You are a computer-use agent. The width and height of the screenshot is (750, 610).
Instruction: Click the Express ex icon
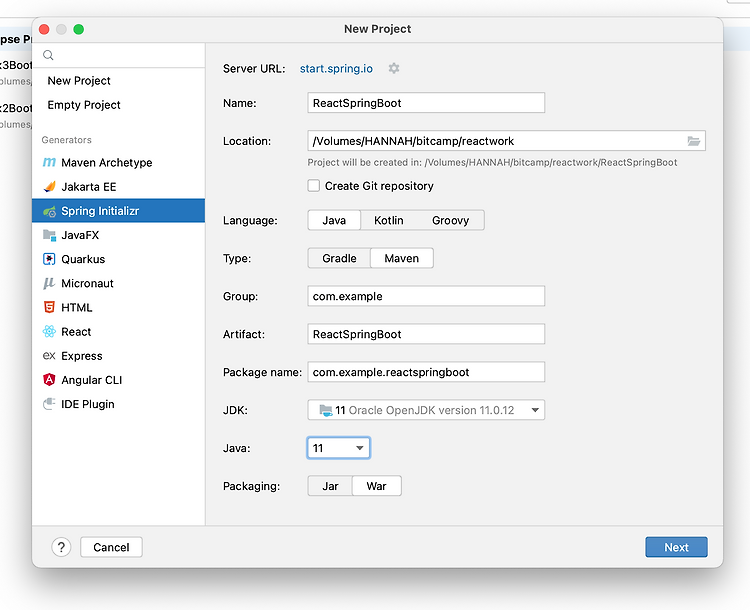coord(49,355)
